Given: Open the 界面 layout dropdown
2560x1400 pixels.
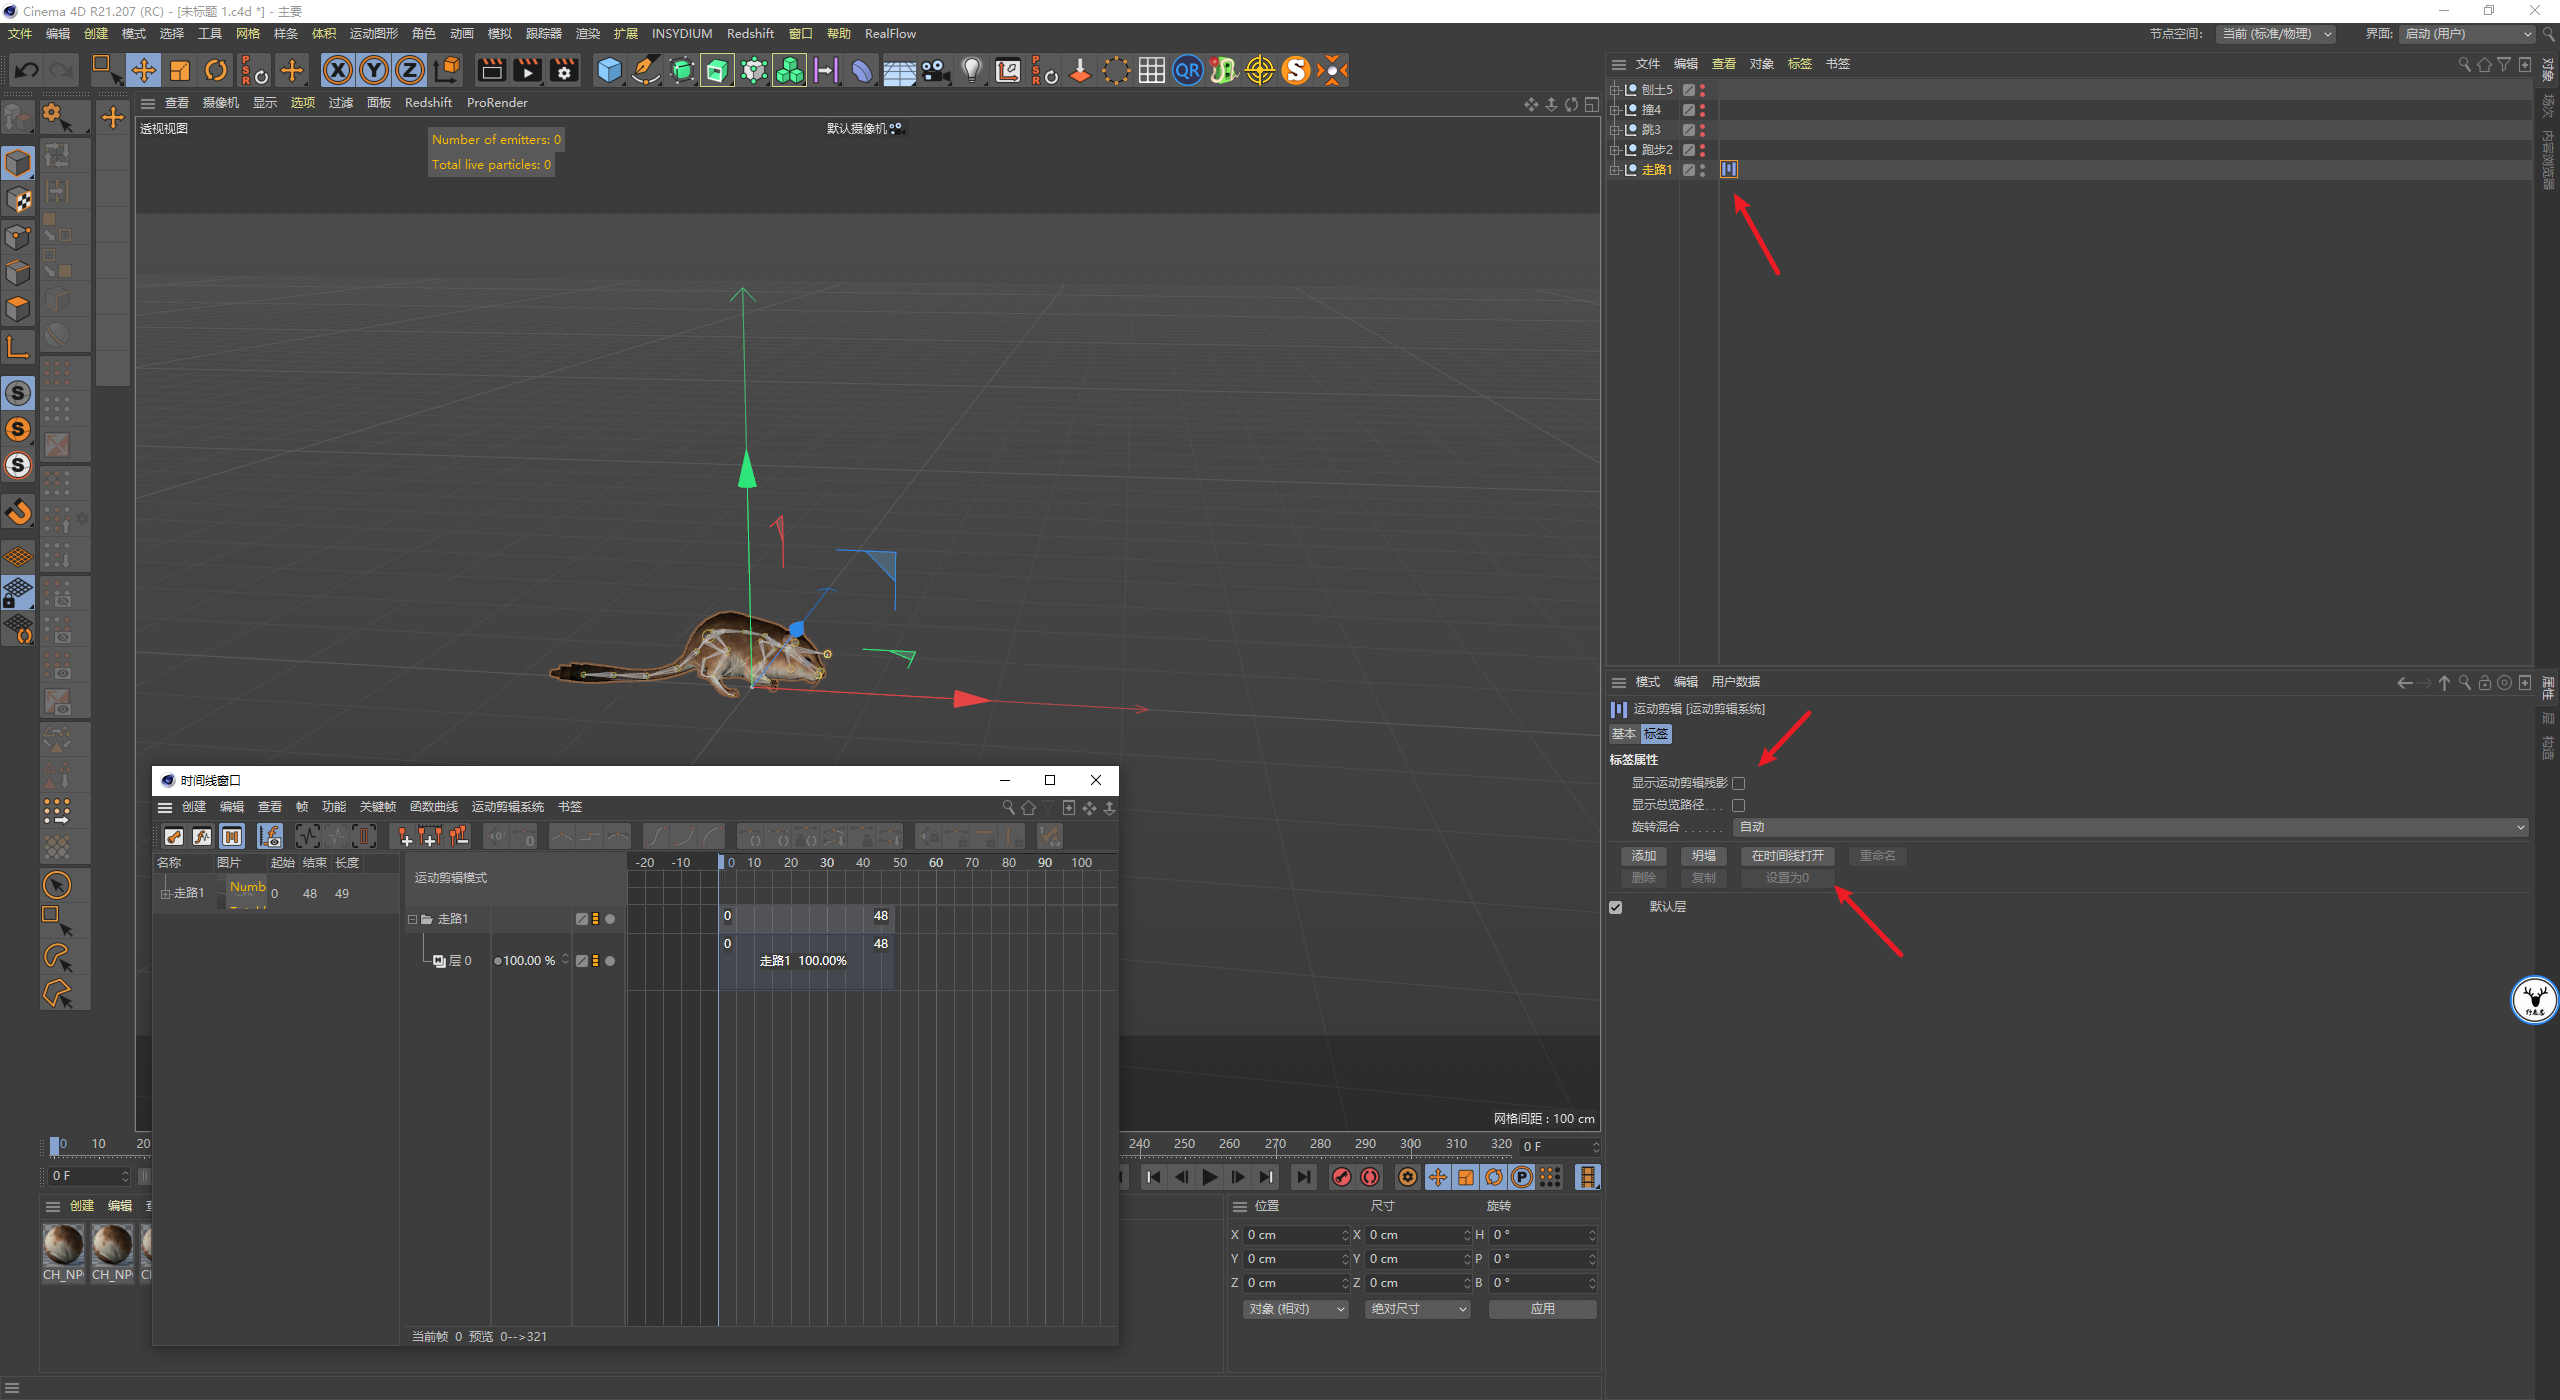Looking at the screenshot, I should [2467, 34].
